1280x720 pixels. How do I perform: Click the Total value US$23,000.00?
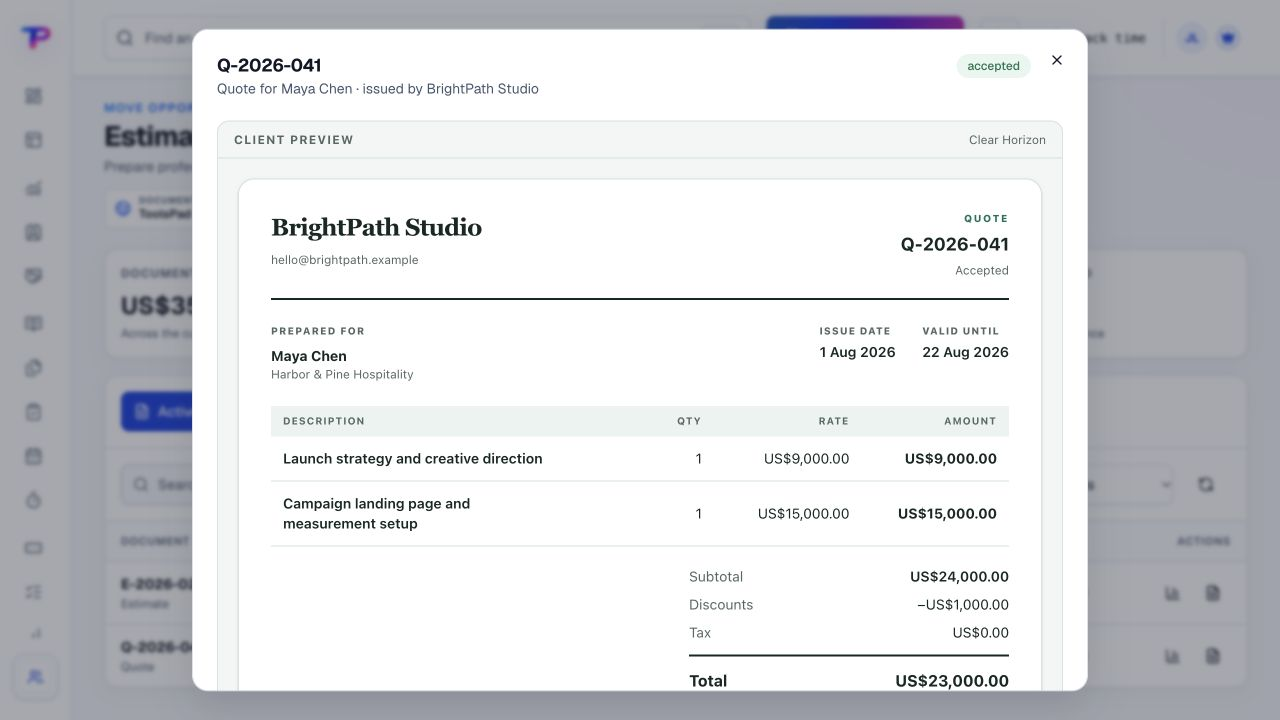pos(952,681)
